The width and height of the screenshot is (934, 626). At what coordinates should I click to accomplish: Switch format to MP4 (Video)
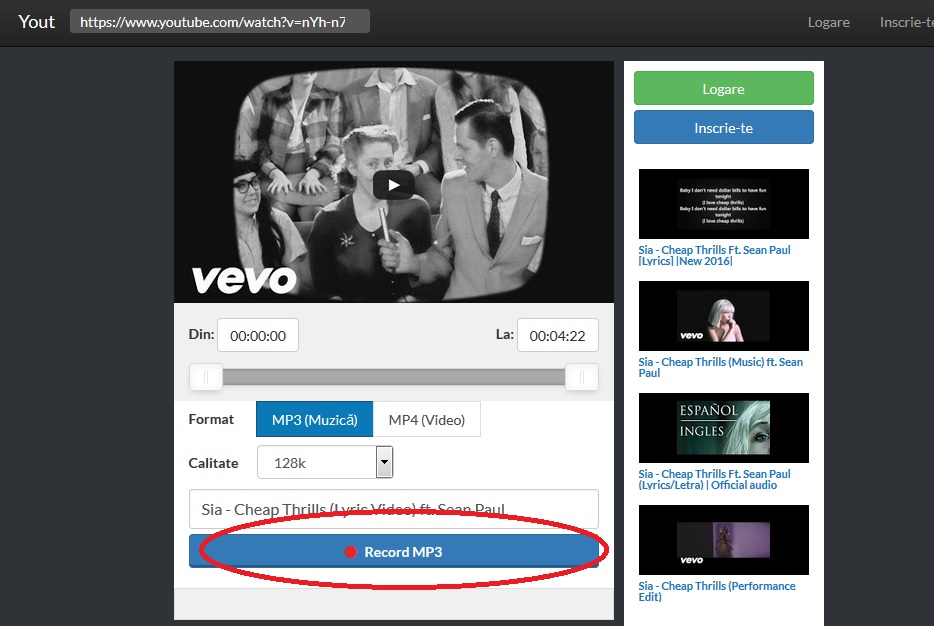pyautogui.click(x=427, y=420)
